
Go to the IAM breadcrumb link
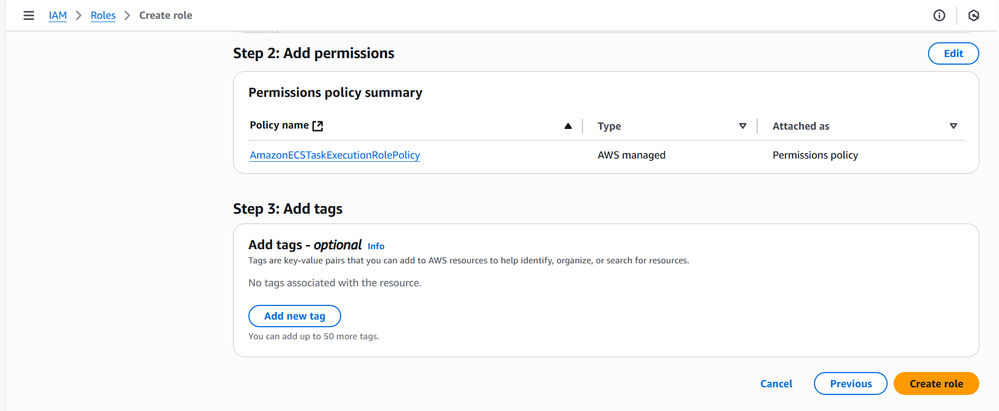(58, 16)
